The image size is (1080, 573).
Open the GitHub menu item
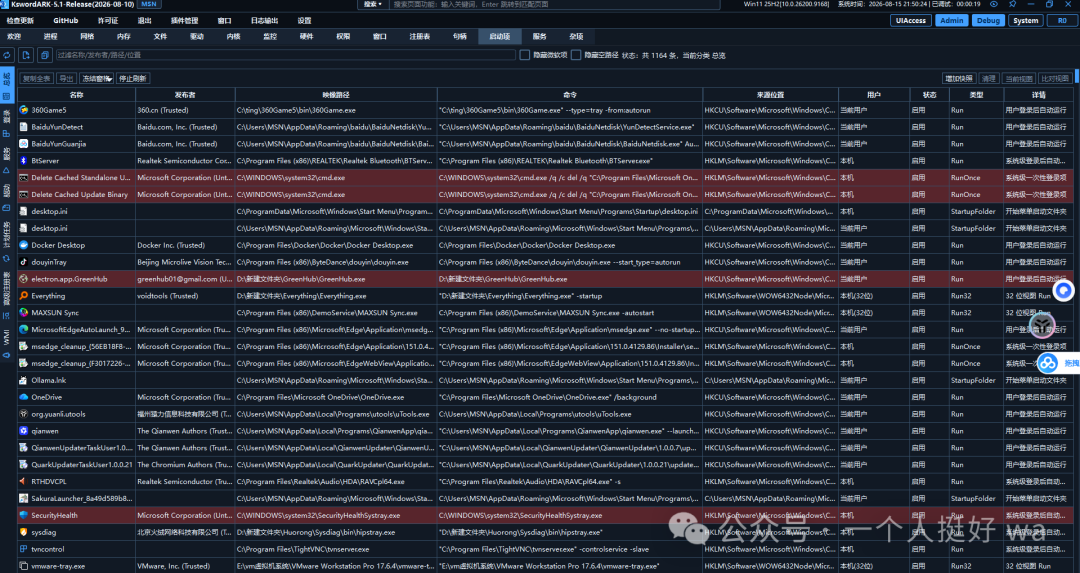tap(66, 21)
